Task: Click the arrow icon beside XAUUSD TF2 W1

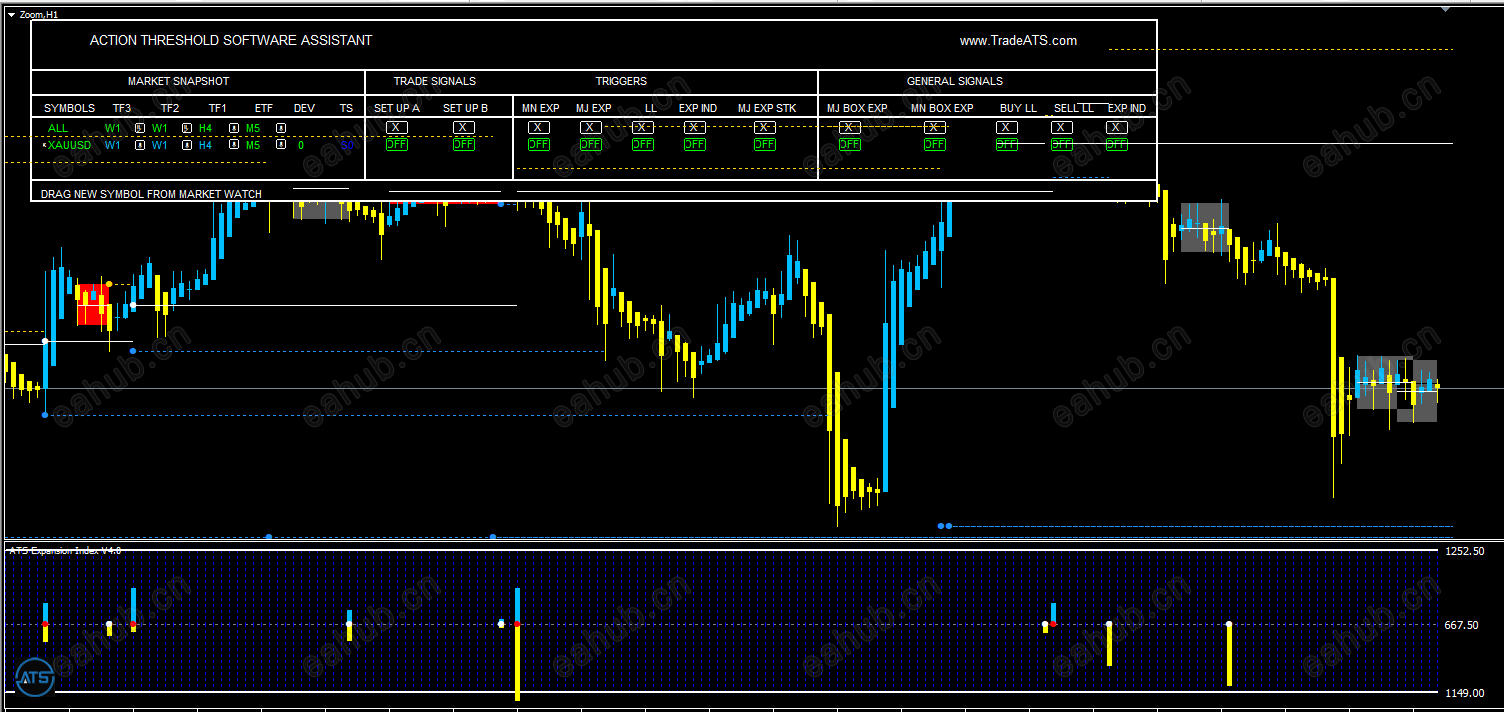Action: click(187, 145)
